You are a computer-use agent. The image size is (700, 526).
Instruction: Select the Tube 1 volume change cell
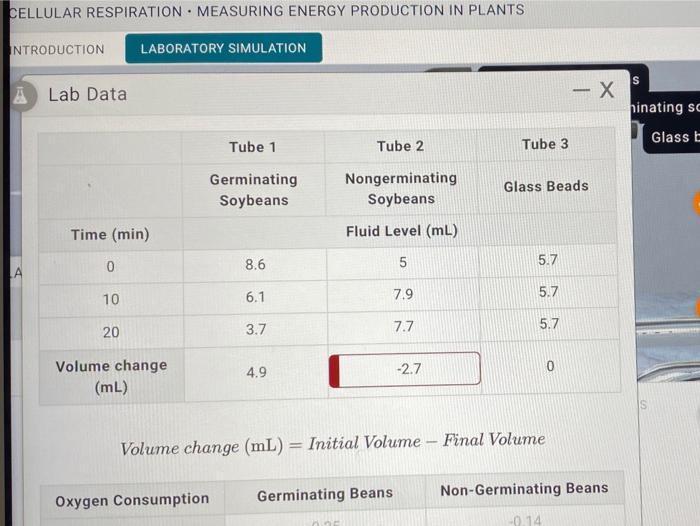pyautogui.click(x=256, y=372)
